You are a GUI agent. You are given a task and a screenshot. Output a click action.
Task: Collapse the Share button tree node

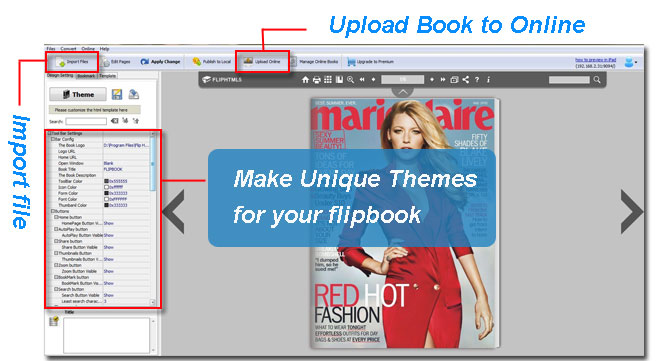(56, 241)
